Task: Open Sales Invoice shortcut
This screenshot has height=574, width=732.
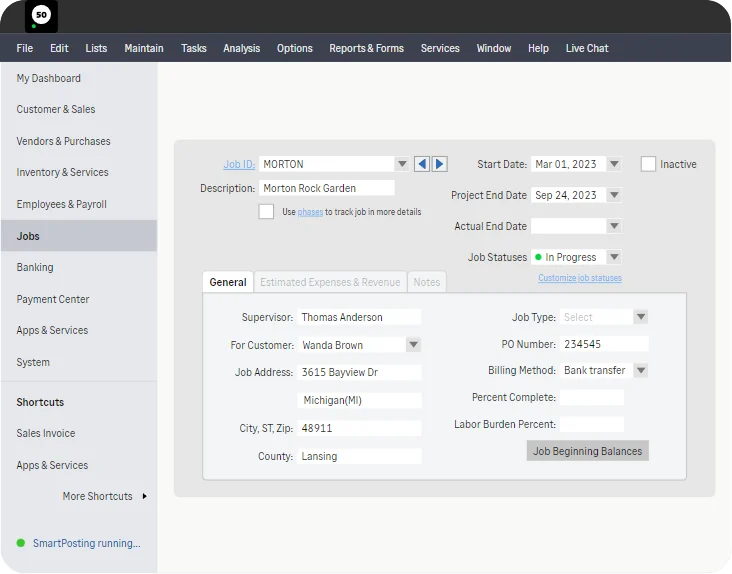Action: pyautogui.click(x=46, y=433)
